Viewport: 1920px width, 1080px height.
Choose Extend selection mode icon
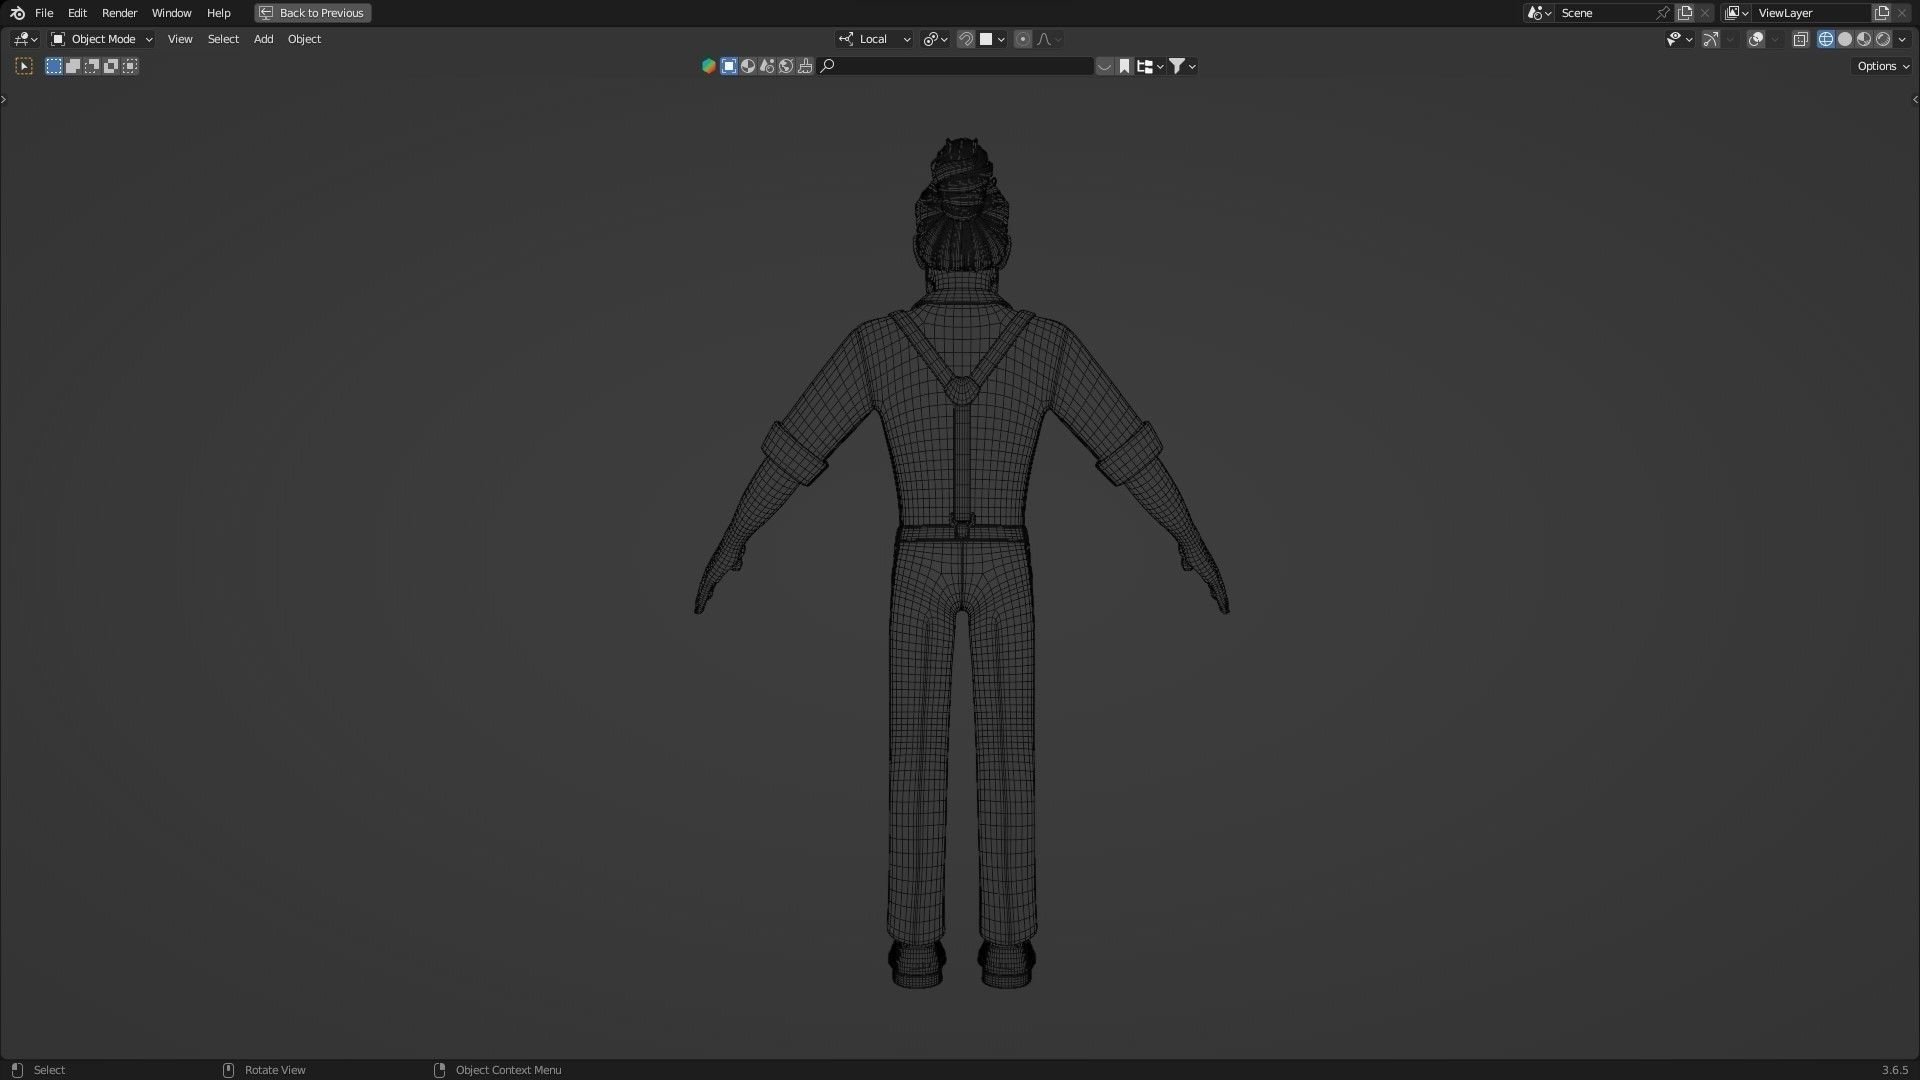click(x=73, y=66)
